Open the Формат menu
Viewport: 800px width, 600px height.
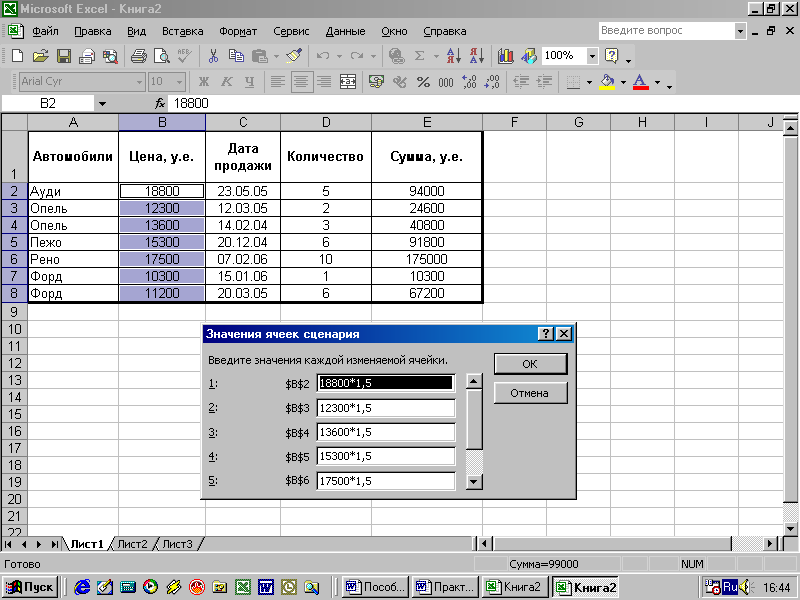pos(238,31)
